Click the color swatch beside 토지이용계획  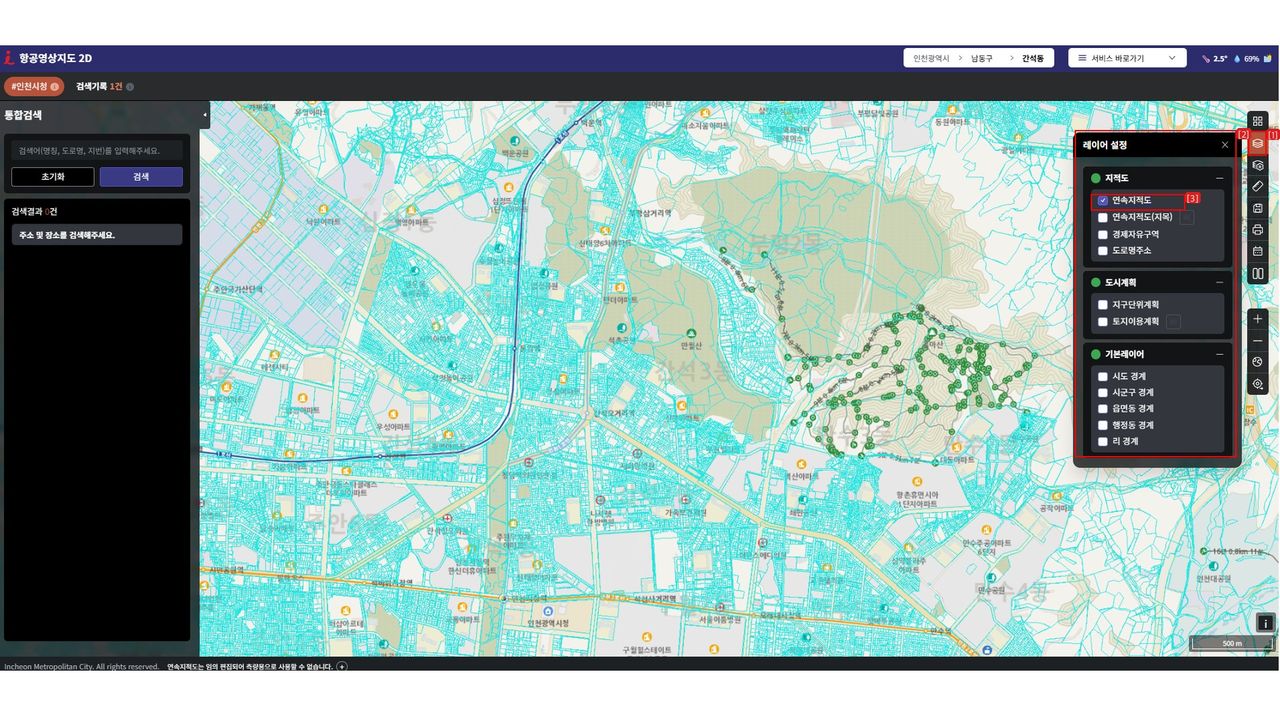point(1174,322)
